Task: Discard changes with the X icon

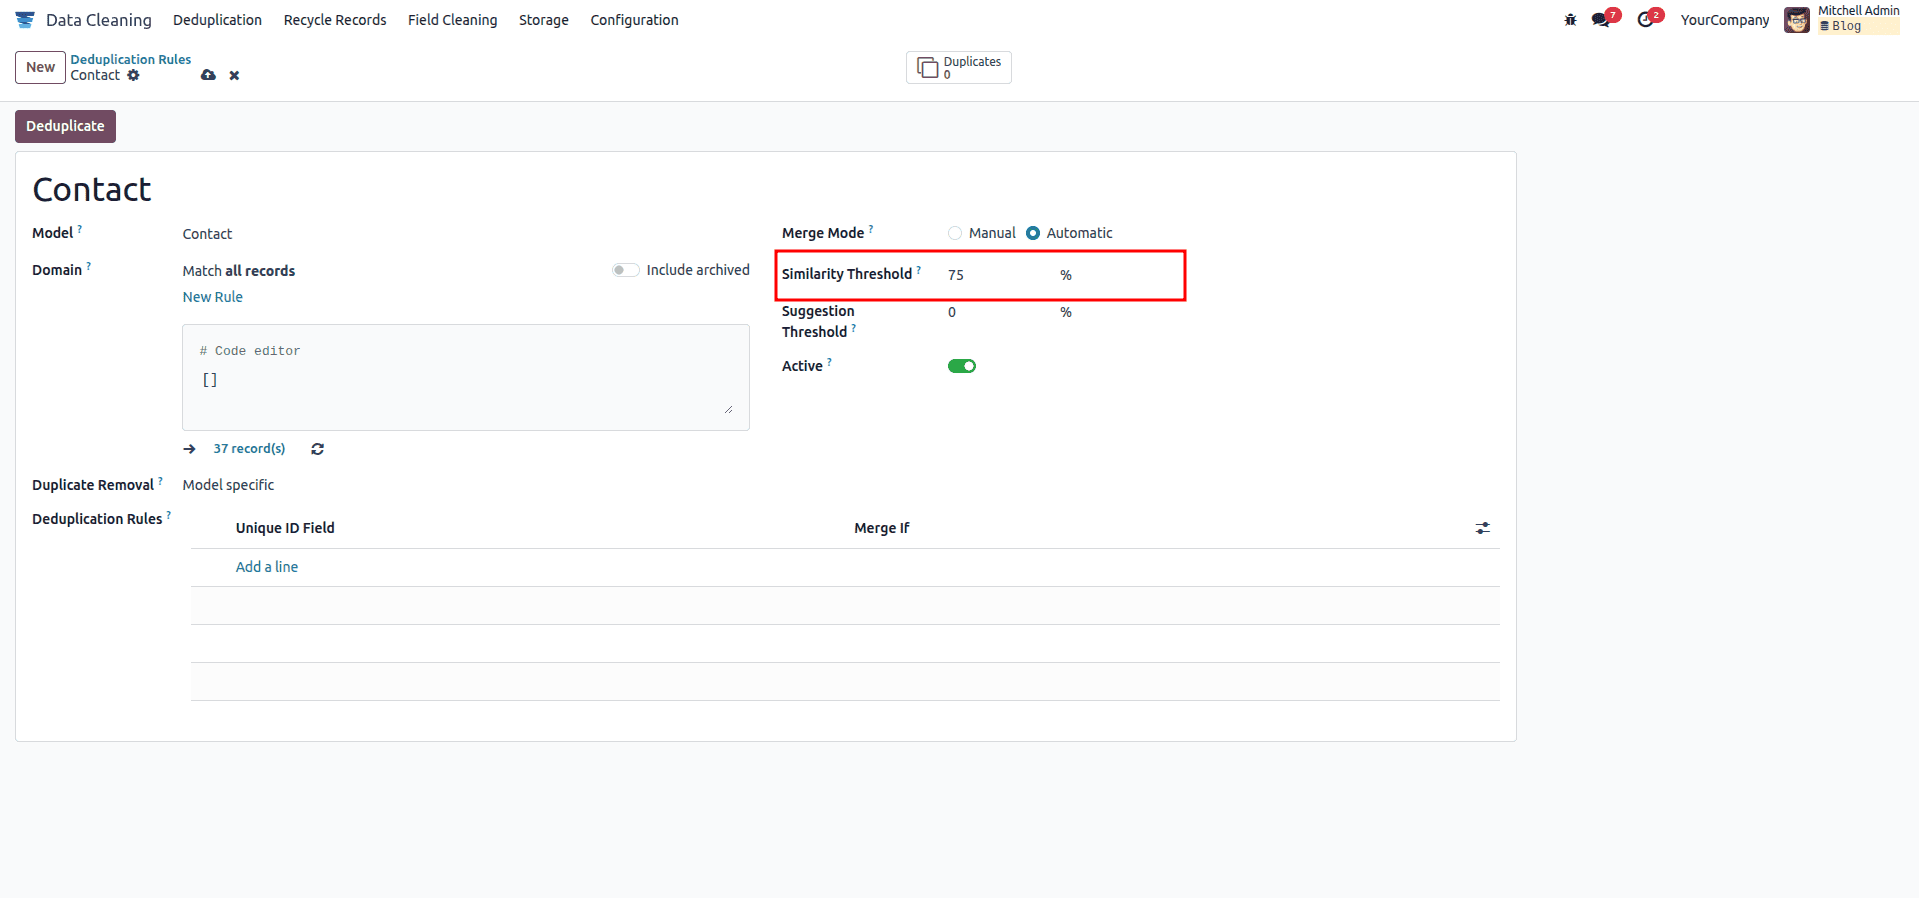Action: [234, 75]
